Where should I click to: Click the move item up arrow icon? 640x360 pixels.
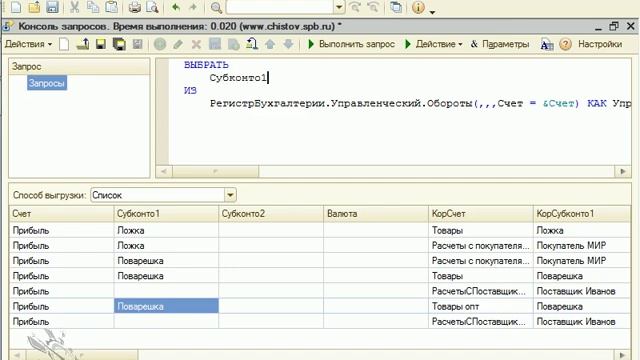pyautogui.click(x=270, y=44)
